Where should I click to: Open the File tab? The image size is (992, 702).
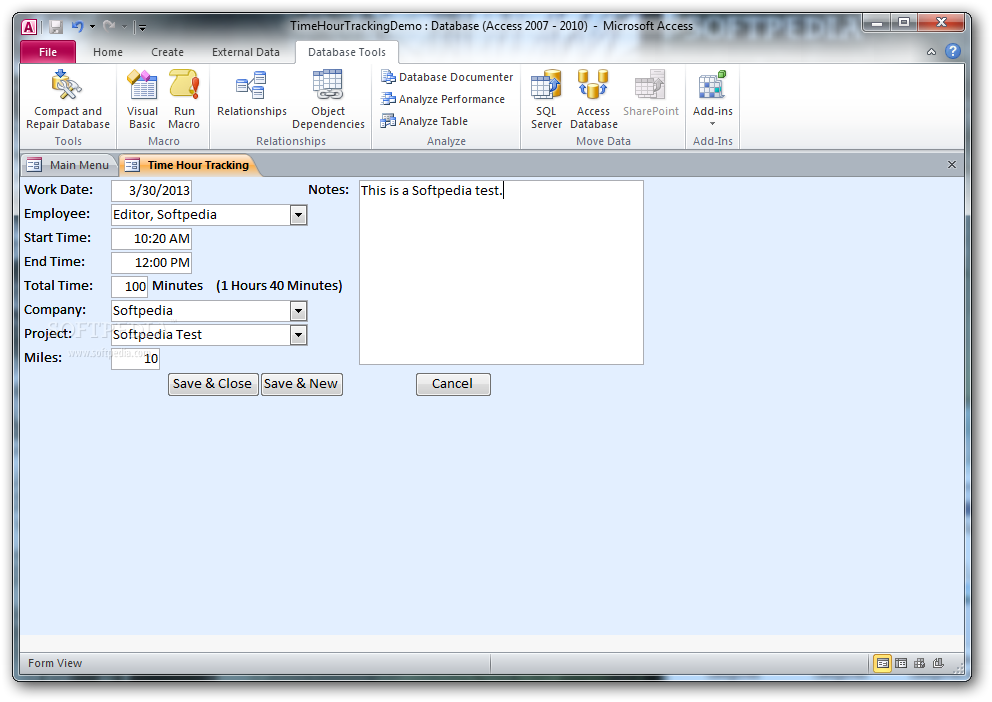48,52
